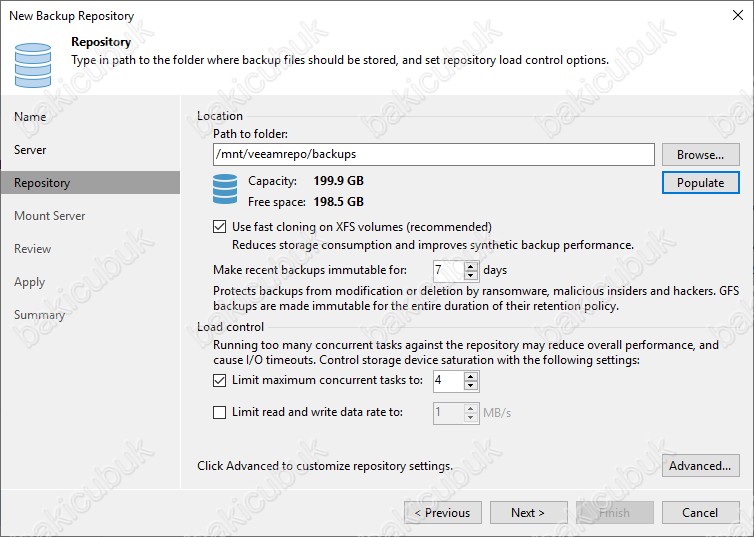Increase immutable days with up arrow
The height and width of the screenshot is (537, 754).
click(x=471, y=265)
